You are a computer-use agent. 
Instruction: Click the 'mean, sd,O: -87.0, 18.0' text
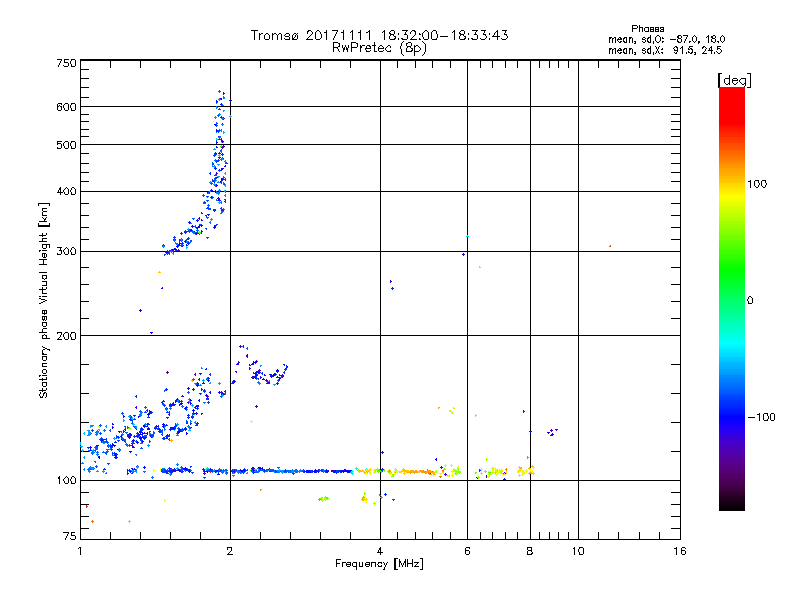pos(666,39)
